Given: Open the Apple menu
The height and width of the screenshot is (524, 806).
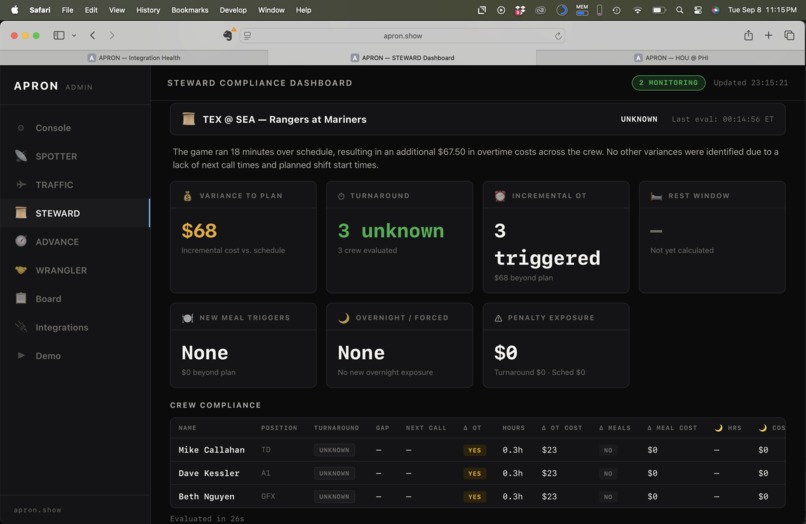Looking at the screenshot, I should click(14, 10).
